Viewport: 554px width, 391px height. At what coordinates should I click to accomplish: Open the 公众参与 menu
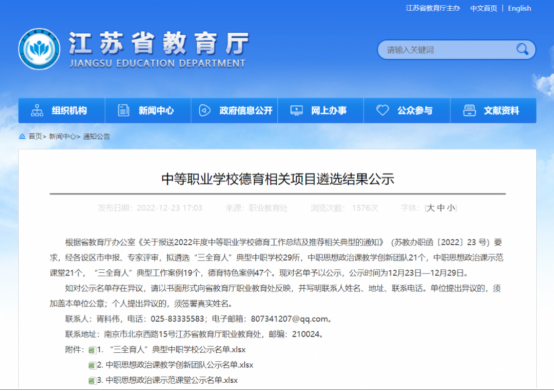(x=407, y=111)
